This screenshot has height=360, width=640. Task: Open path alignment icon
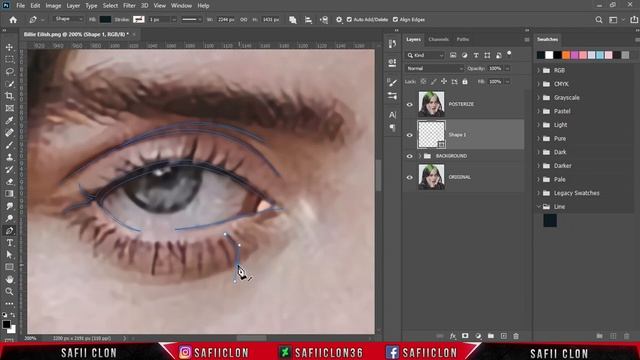coord(308,20)
